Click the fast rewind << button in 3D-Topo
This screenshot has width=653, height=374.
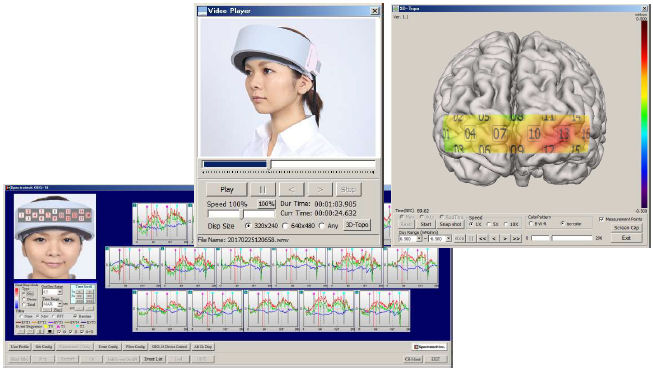click(482, 239)
